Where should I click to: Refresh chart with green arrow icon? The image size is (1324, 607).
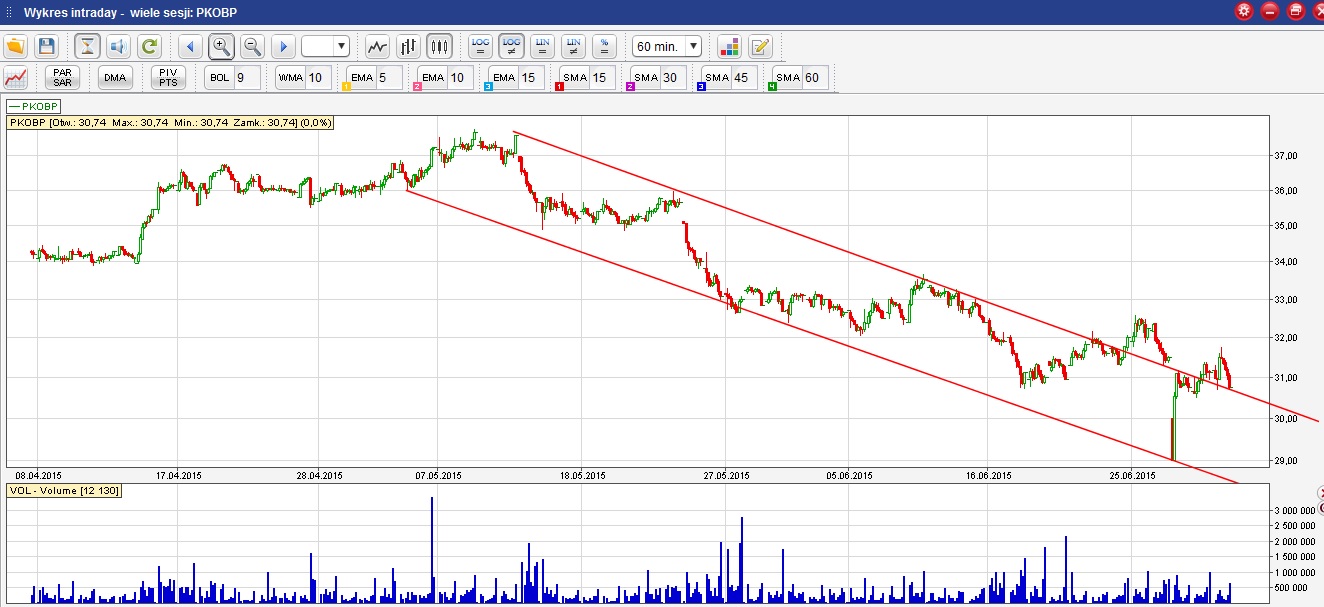[x=149, y=46]
